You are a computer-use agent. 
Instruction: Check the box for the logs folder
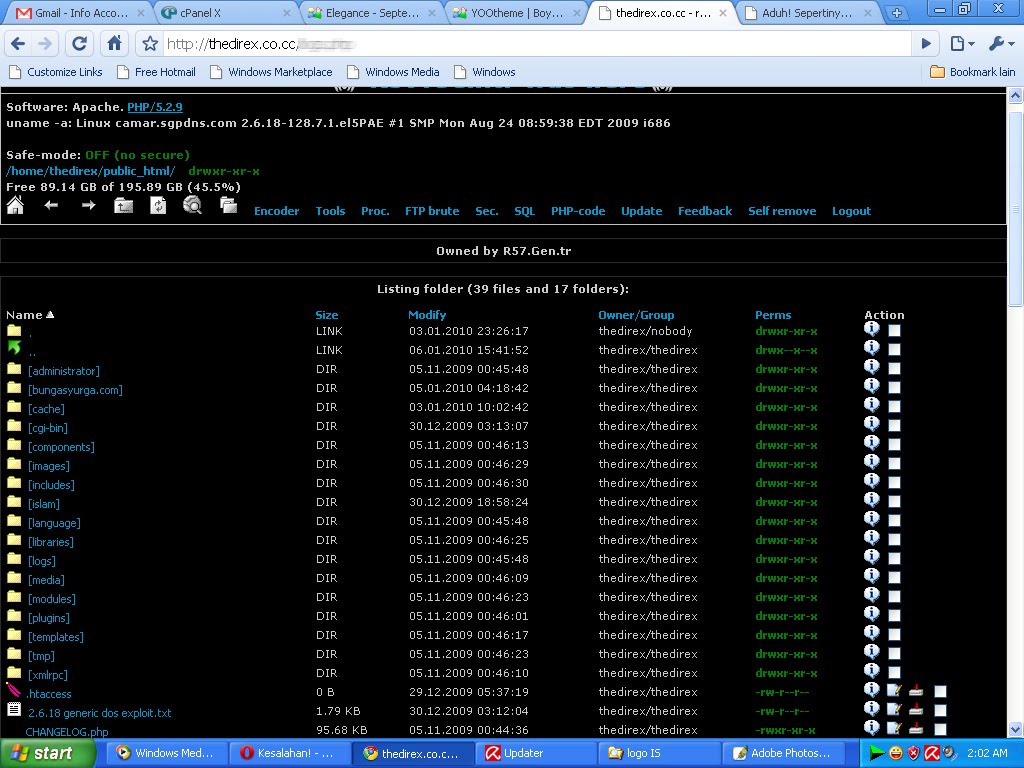click(894, 559)
